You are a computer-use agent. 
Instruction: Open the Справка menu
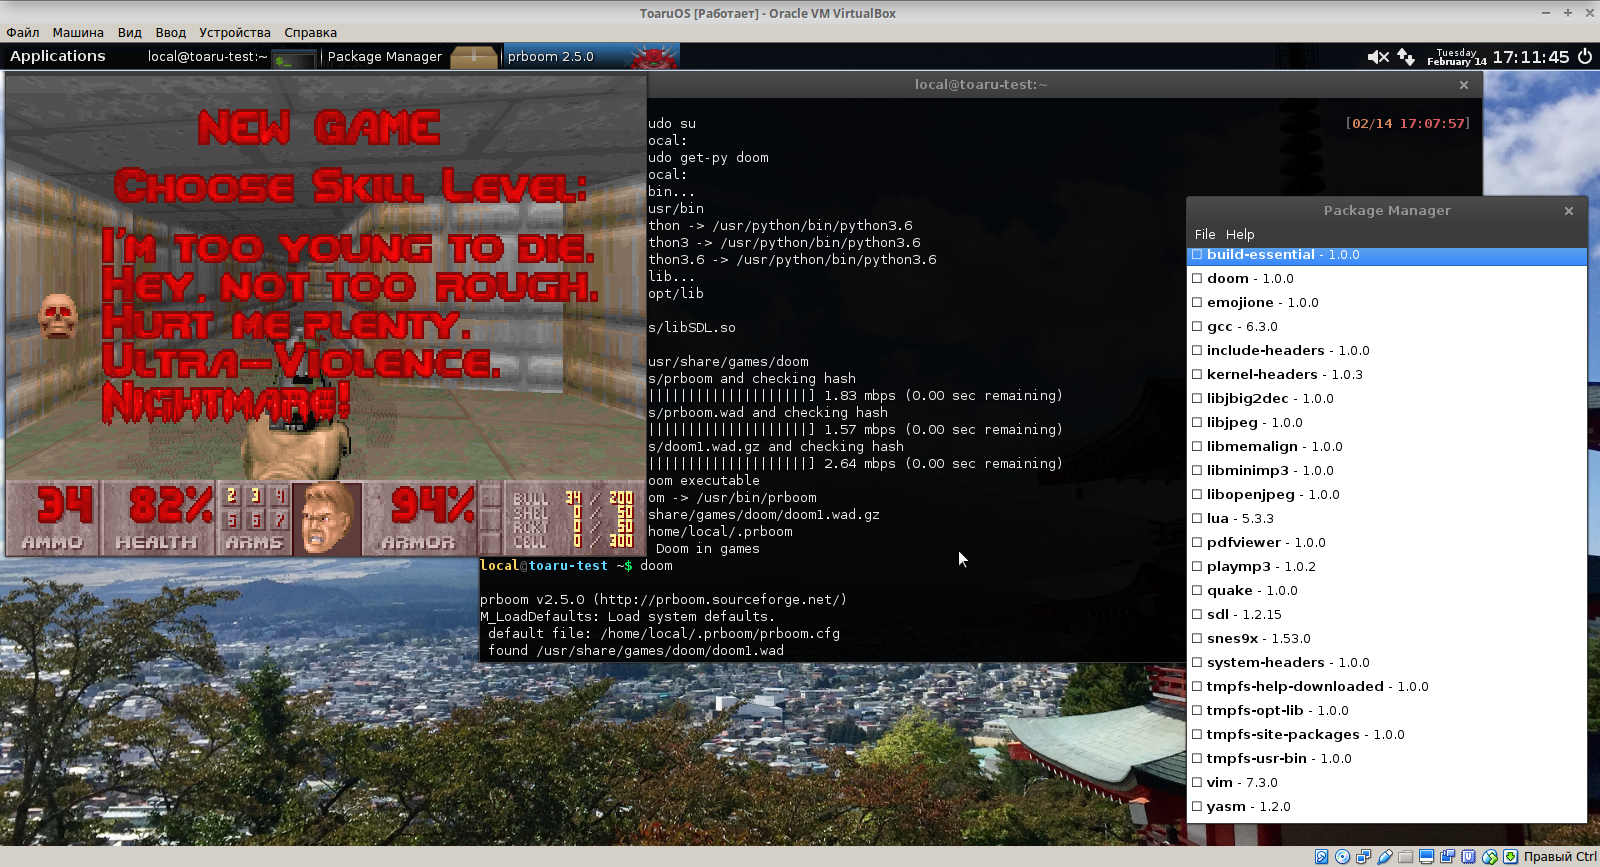pos(311,33)
